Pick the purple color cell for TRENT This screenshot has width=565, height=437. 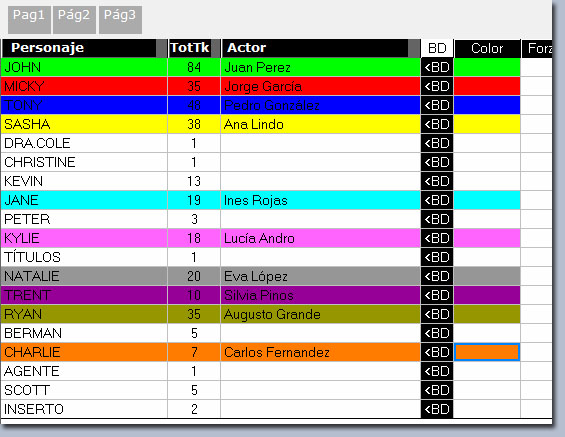(487, 295)
